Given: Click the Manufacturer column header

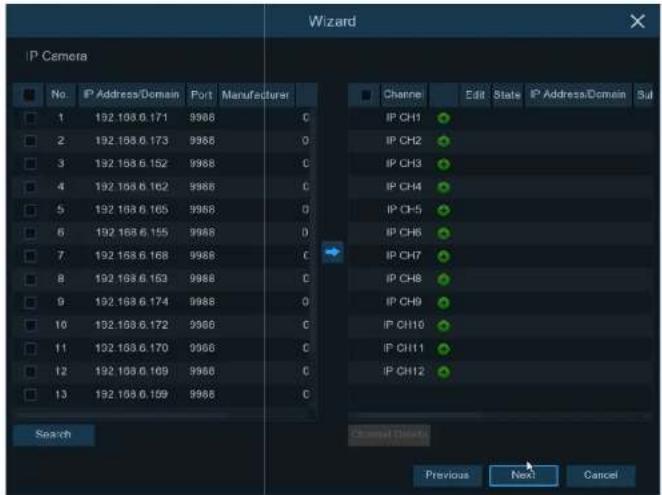Looking at the screenshot, I should coord(256,95).
